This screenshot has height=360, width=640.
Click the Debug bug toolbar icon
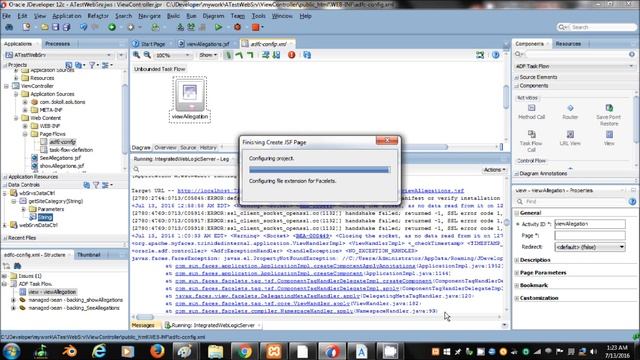[237, 27]
